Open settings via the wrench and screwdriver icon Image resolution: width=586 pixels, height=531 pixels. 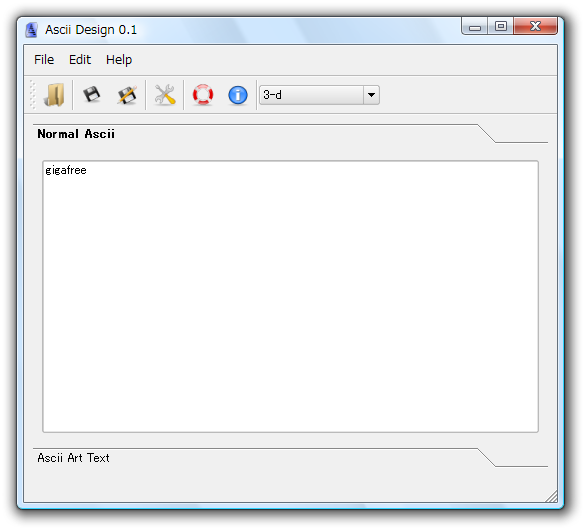(x=165, y=95)
